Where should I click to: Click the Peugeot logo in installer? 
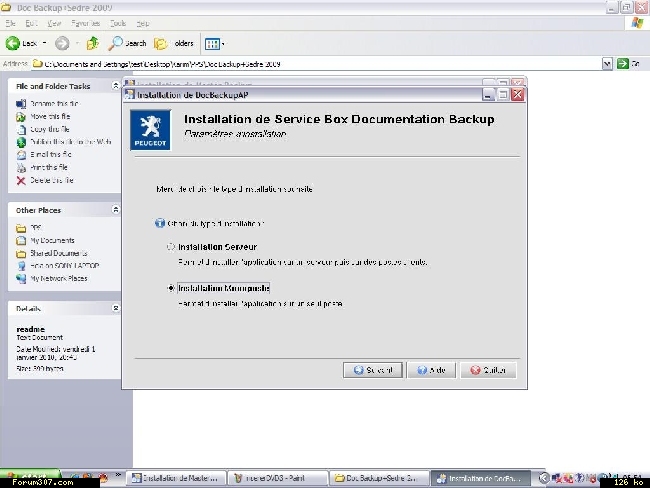coord(150,130)
